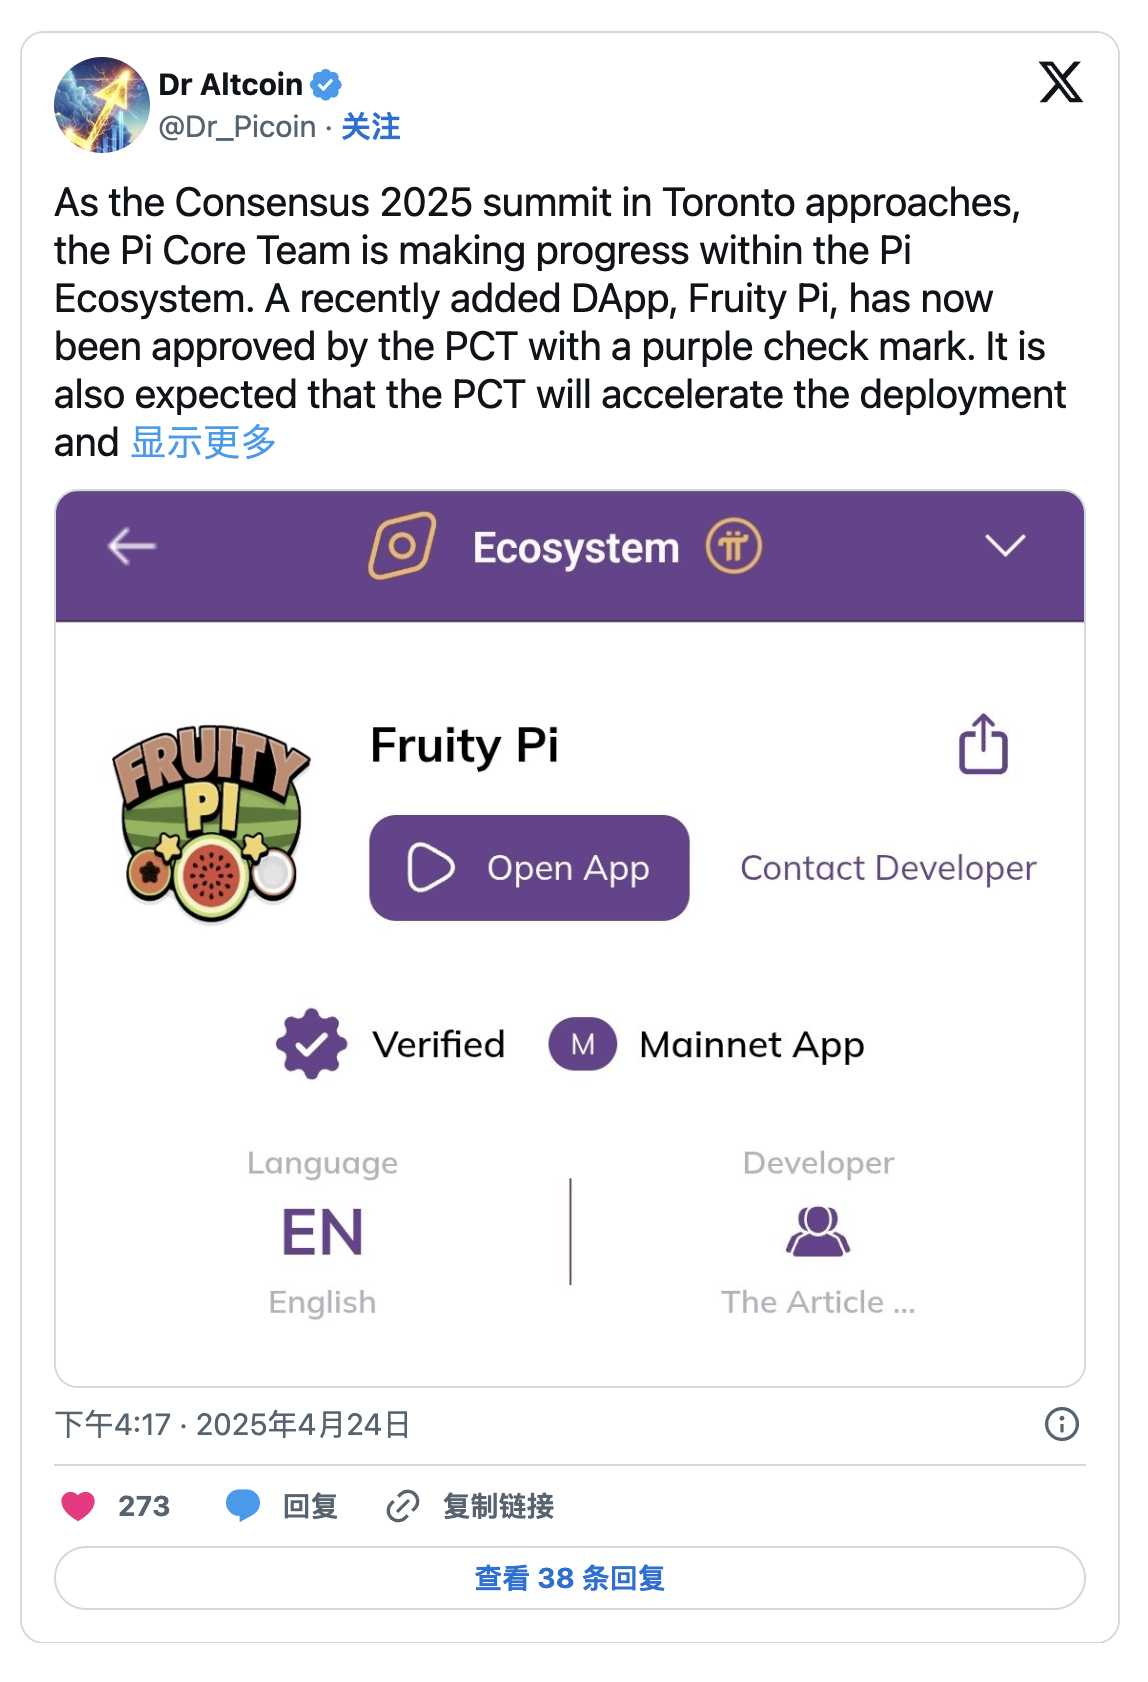Screen dimensions: 1148x1682
Task: Expand the Ecosystem header dropdown chevron
Action: pyautogui.click(x=1005, y=545)
